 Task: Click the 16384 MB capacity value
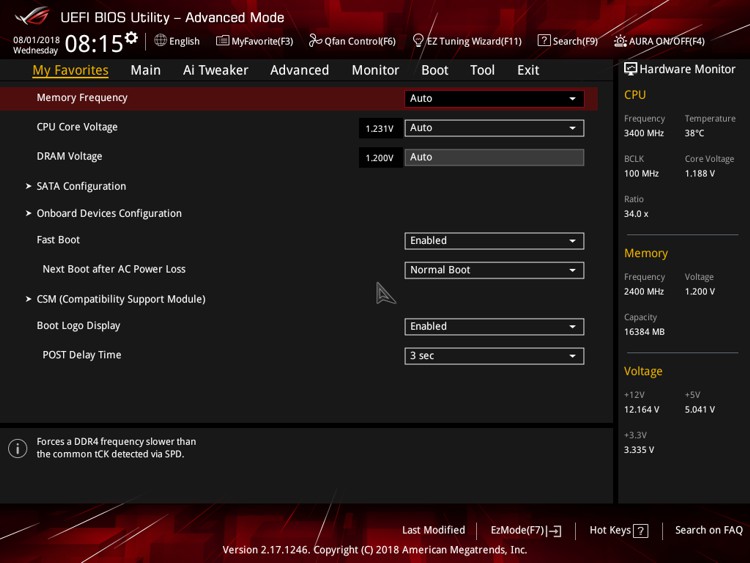(x=644, y=332)
